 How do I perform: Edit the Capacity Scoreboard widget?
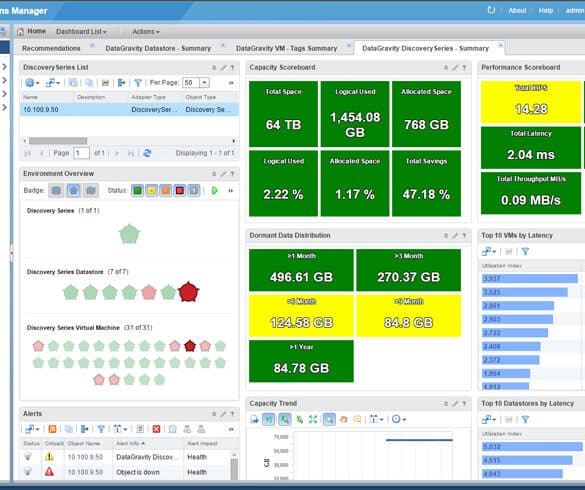point(455,68)
